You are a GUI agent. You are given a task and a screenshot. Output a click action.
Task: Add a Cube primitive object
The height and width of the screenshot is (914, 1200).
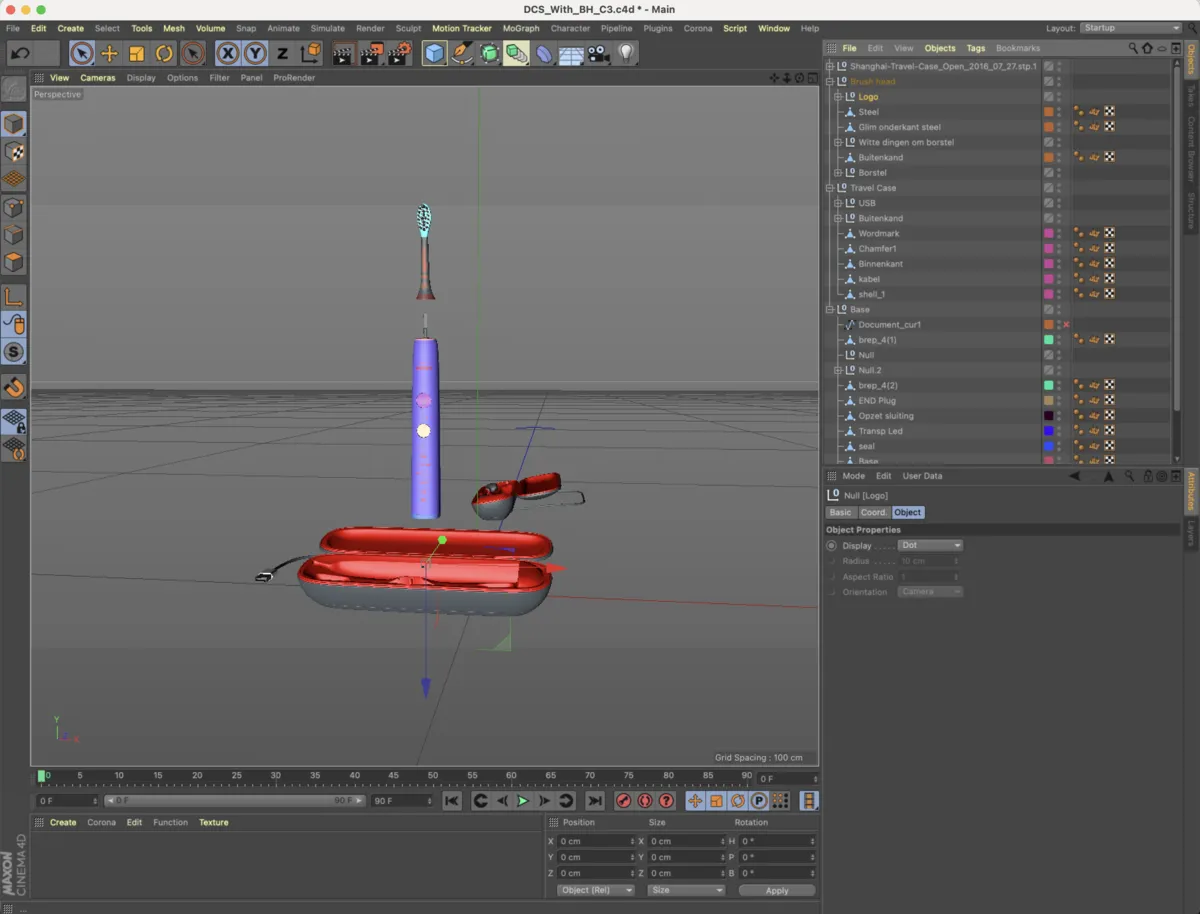(434, 54)
